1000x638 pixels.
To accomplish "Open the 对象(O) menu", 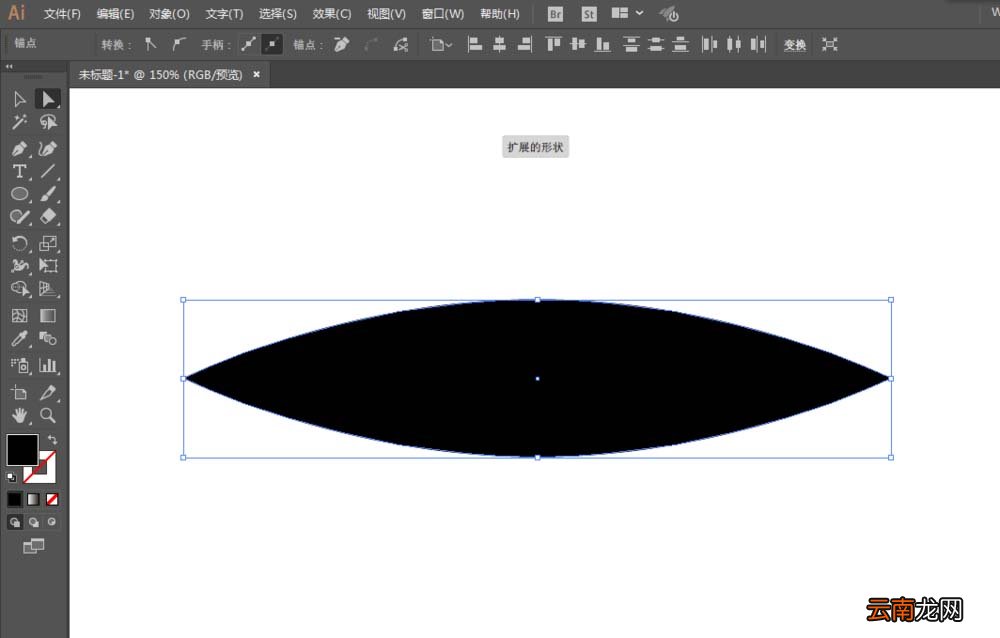I will coord(169,13).
